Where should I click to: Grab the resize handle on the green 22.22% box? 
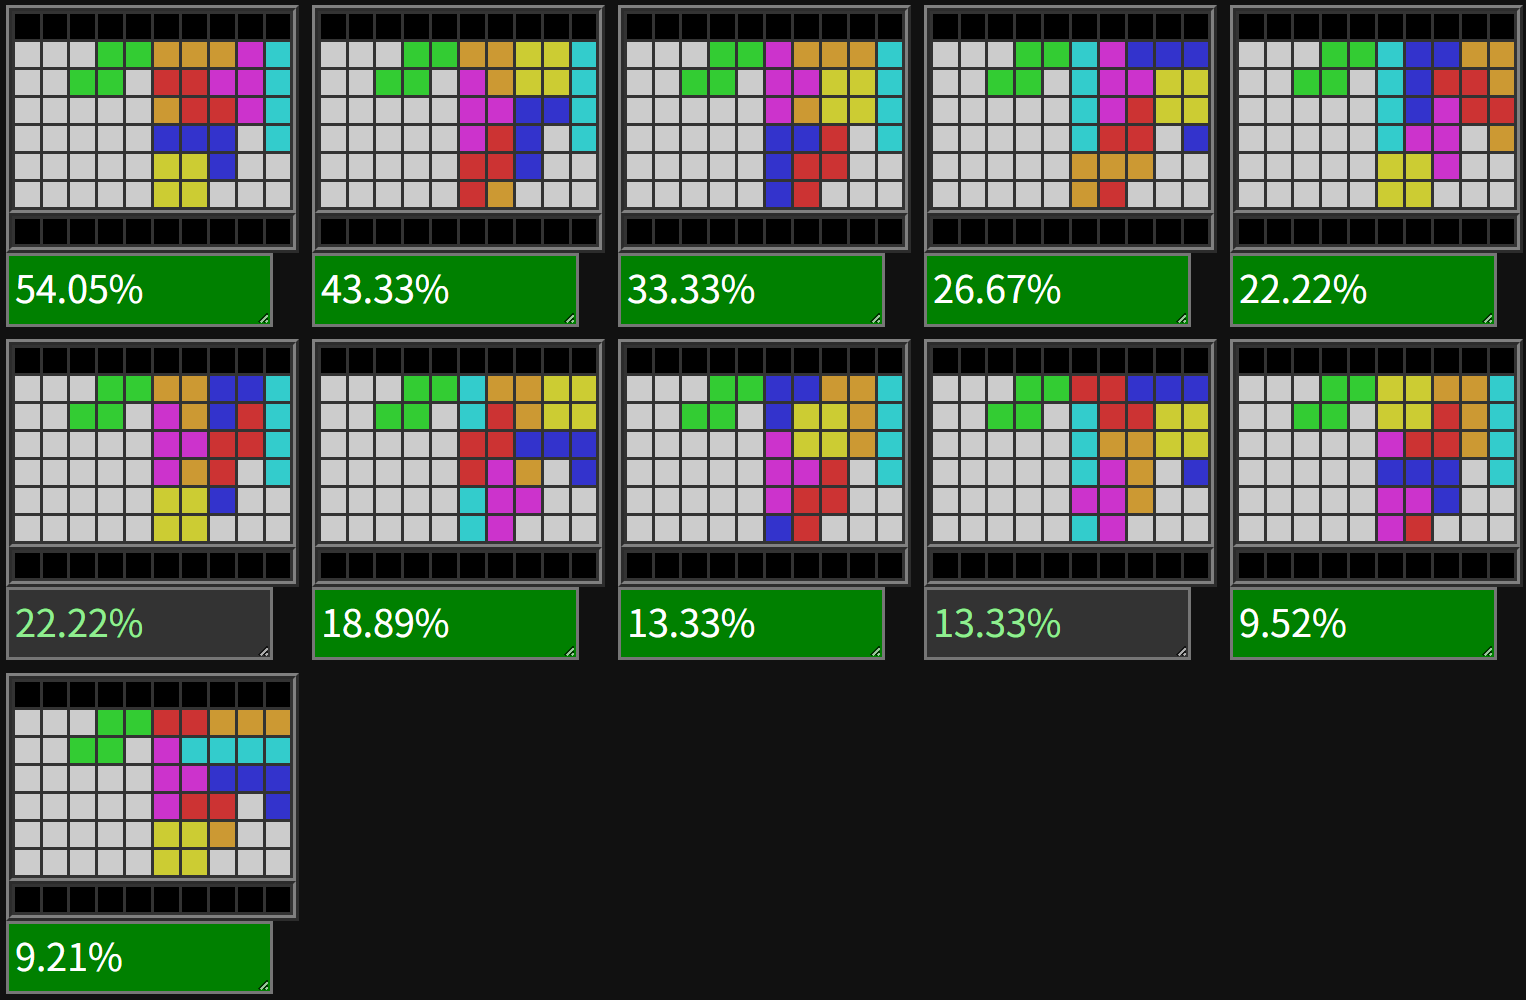[1488, 319]
